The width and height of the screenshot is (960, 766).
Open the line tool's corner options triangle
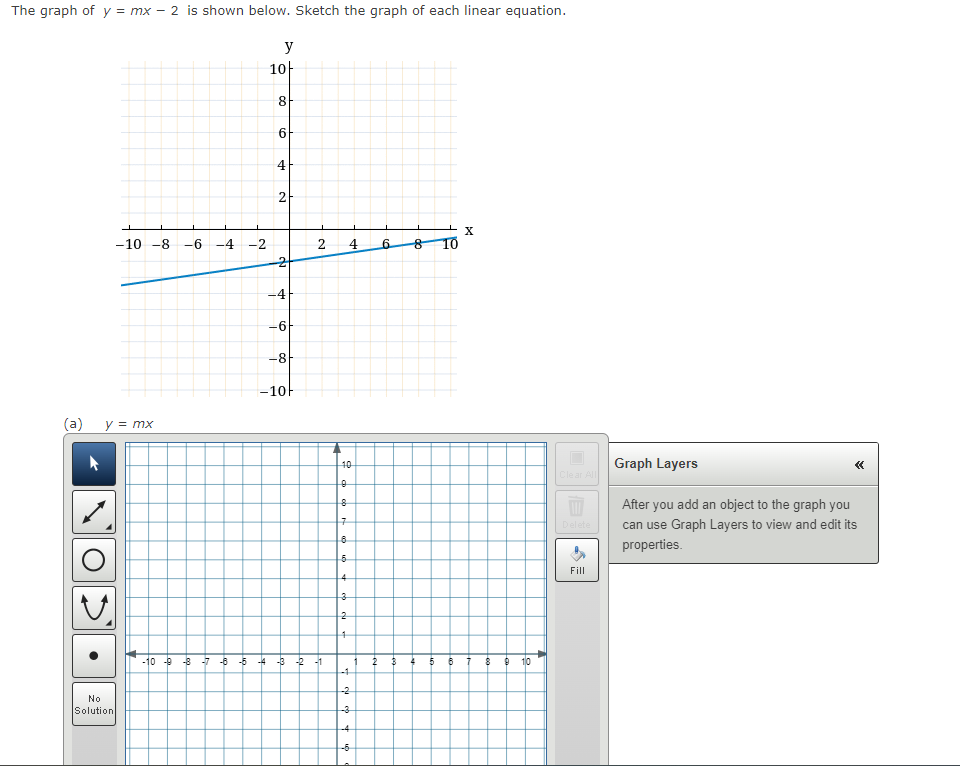click(x=108, y=526)
